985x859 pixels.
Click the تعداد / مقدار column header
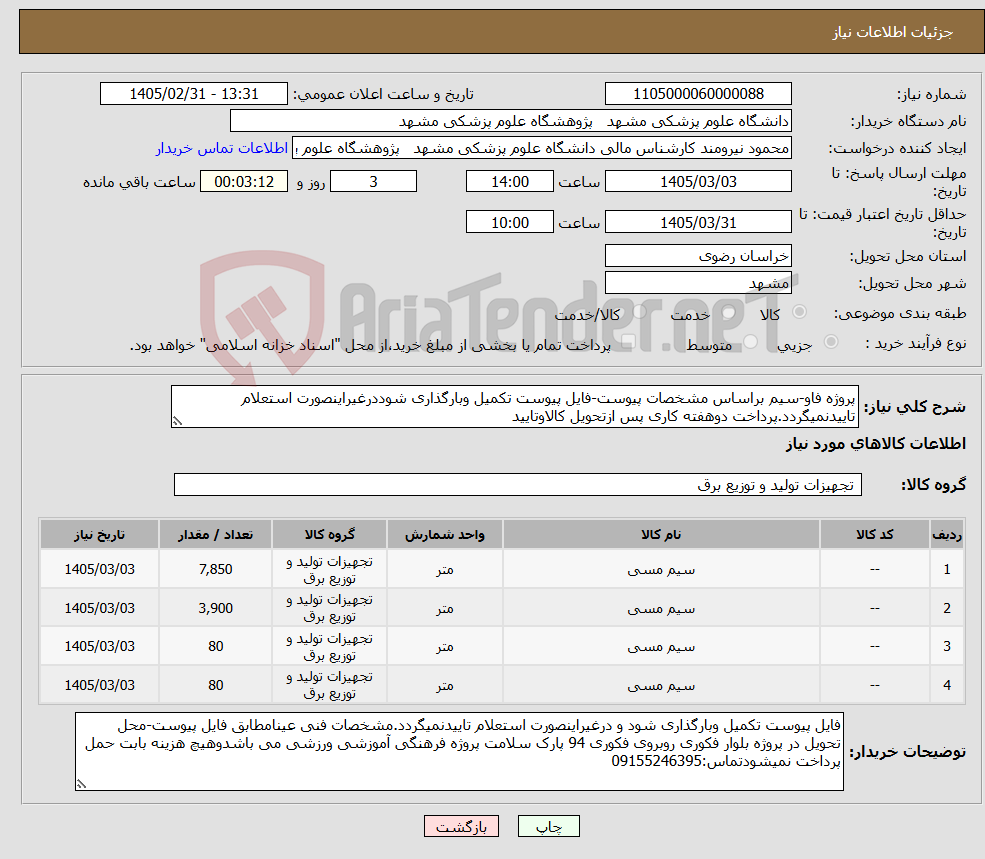215,534
